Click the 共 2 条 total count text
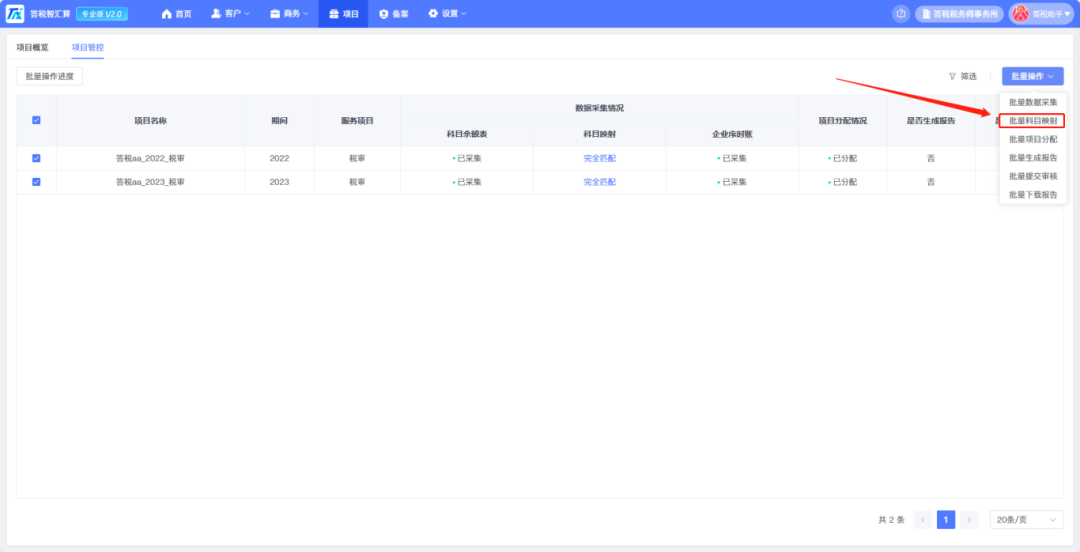 pyautogui.click(x=891, y=520)
